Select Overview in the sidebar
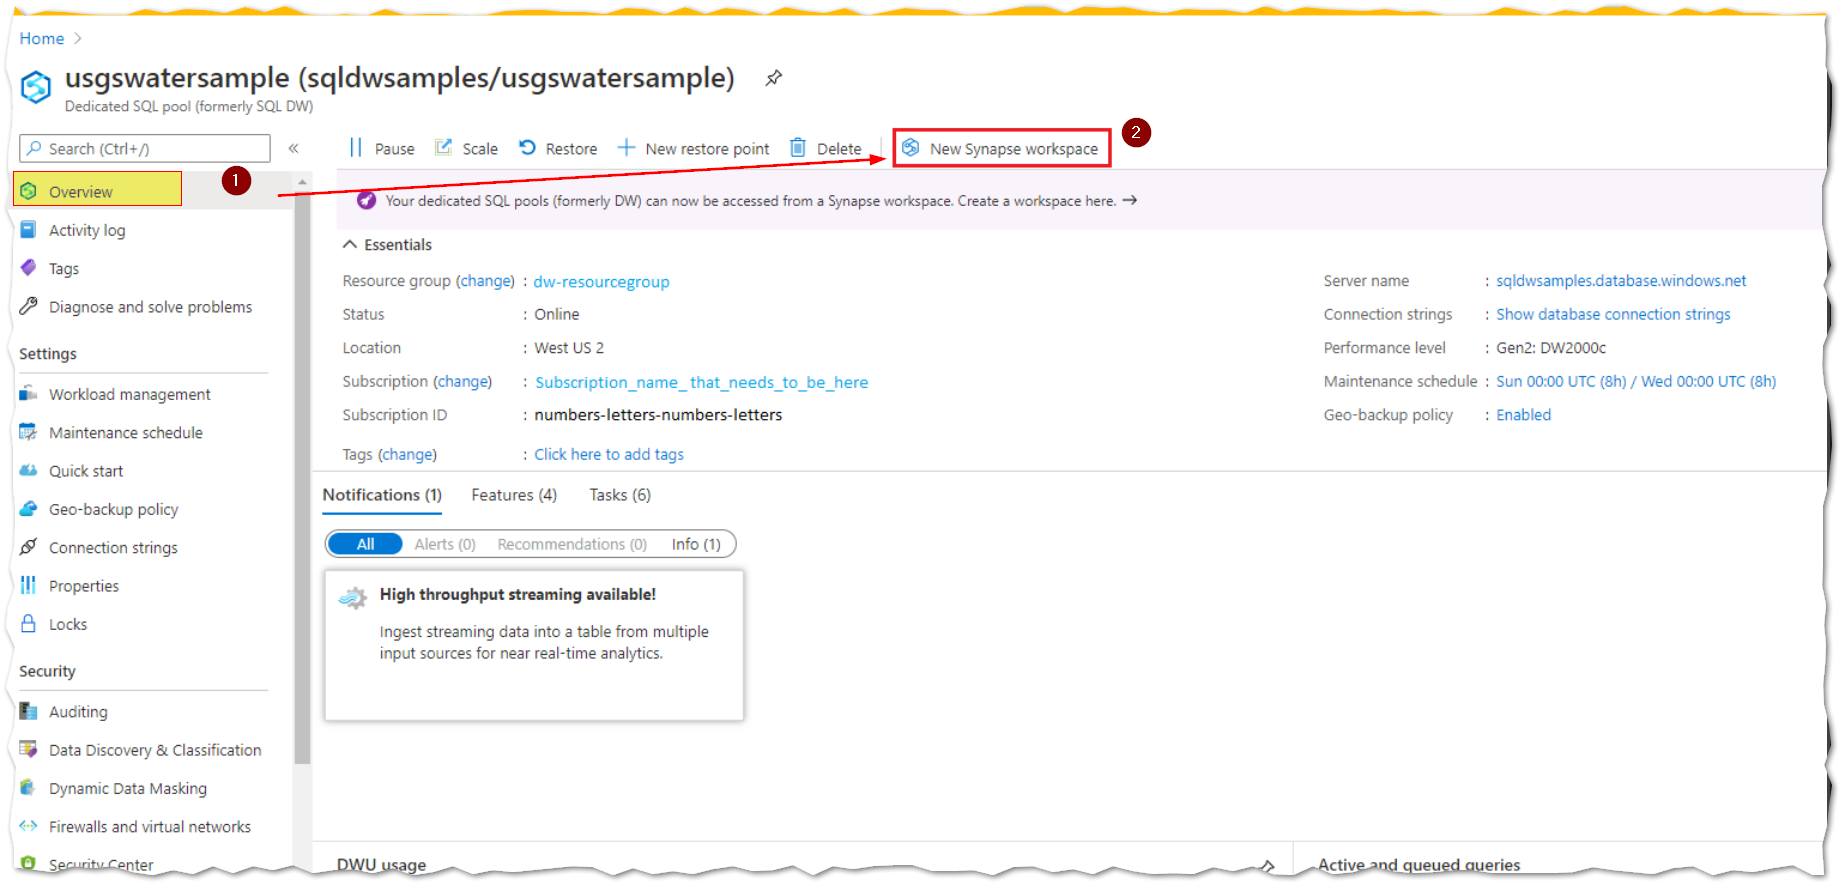The height and width of the screenshot is (885, 1842). 97,189
